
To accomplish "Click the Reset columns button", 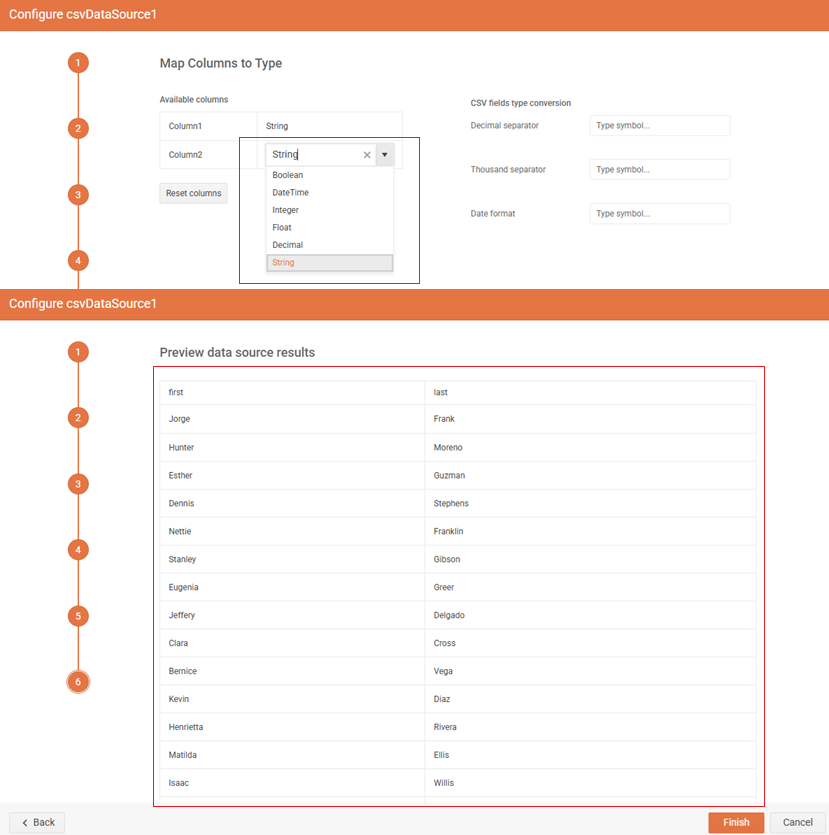I will pyautogui.click(x=193, y=193).
